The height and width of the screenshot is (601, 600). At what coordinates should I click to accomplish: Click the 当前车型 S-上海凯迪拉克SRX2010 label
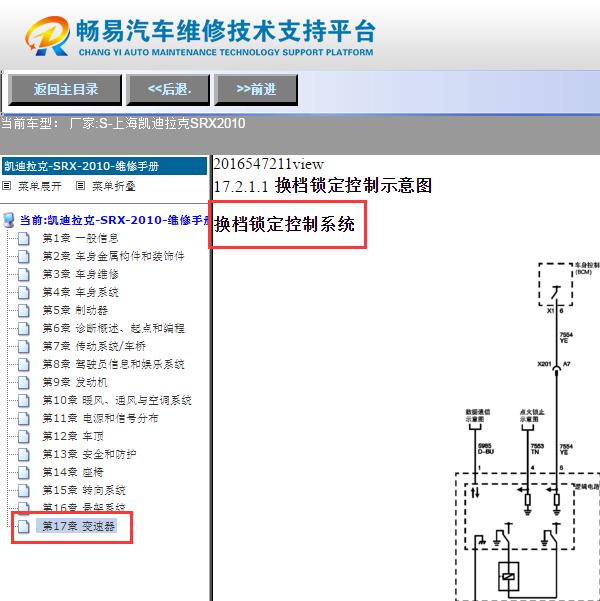(x=123, y=123)
